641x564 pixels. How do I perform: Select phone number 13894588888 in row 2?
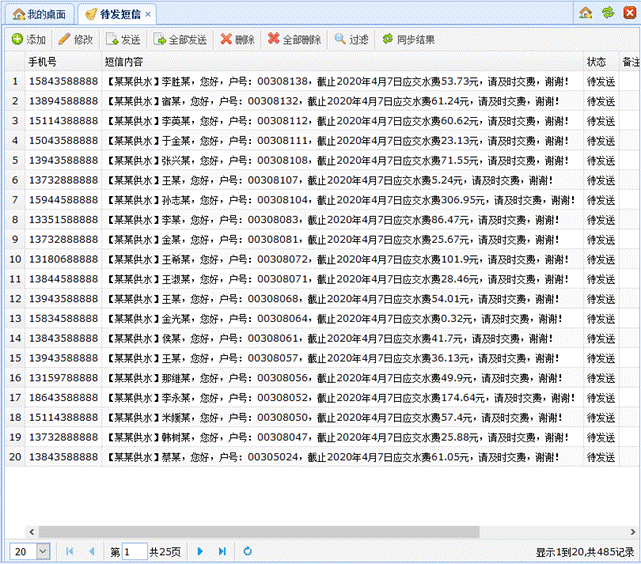pos(63,101)
